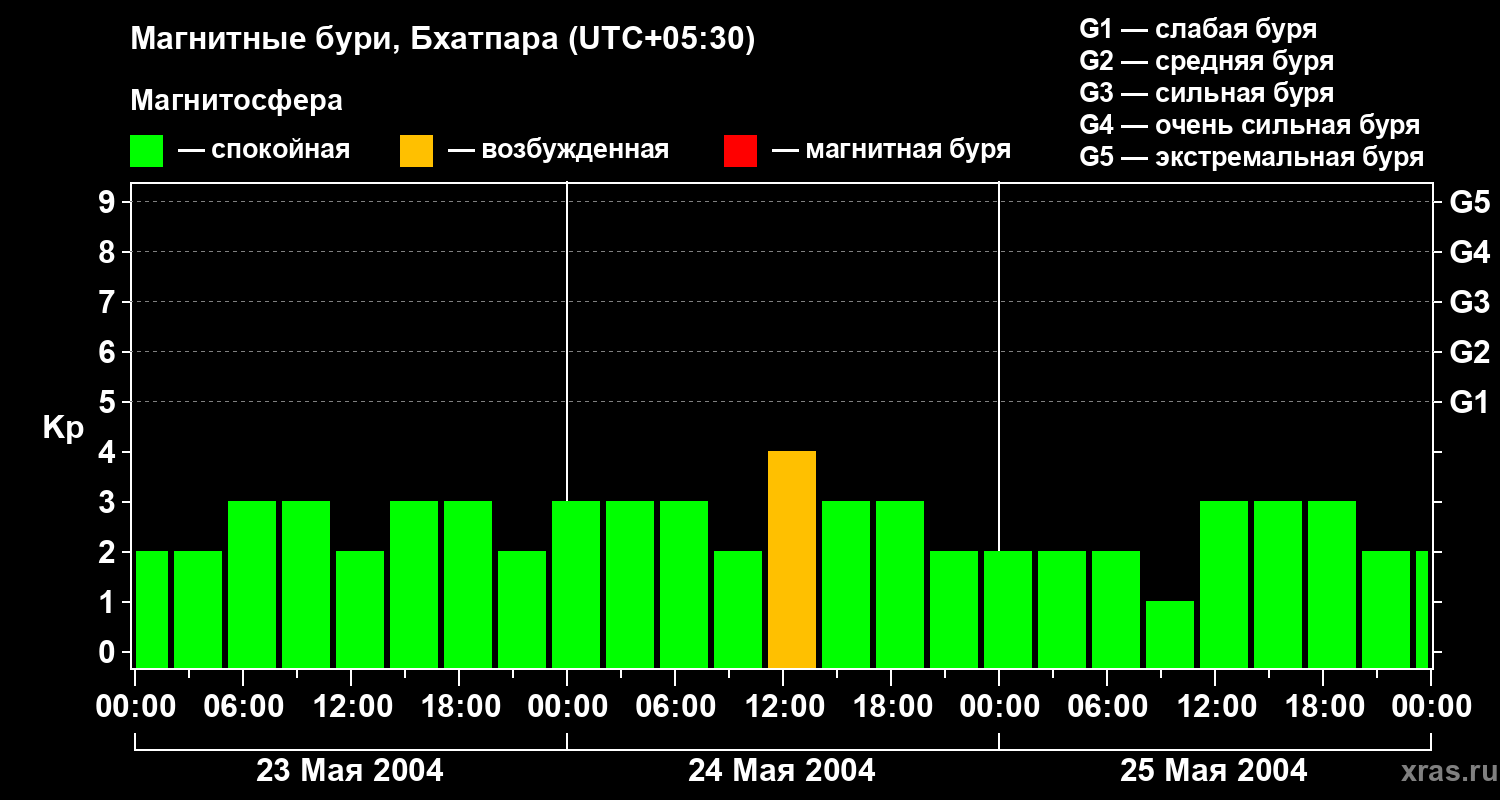
Task: Click the orange 'возбужденная' legend swatch
Action: (416, 151)
